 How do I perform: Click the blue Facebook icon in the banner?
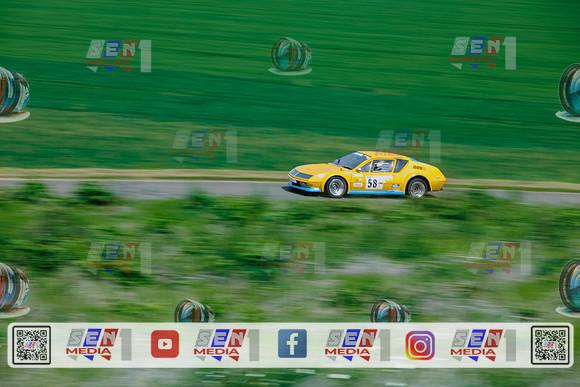[x=292, y=344]
